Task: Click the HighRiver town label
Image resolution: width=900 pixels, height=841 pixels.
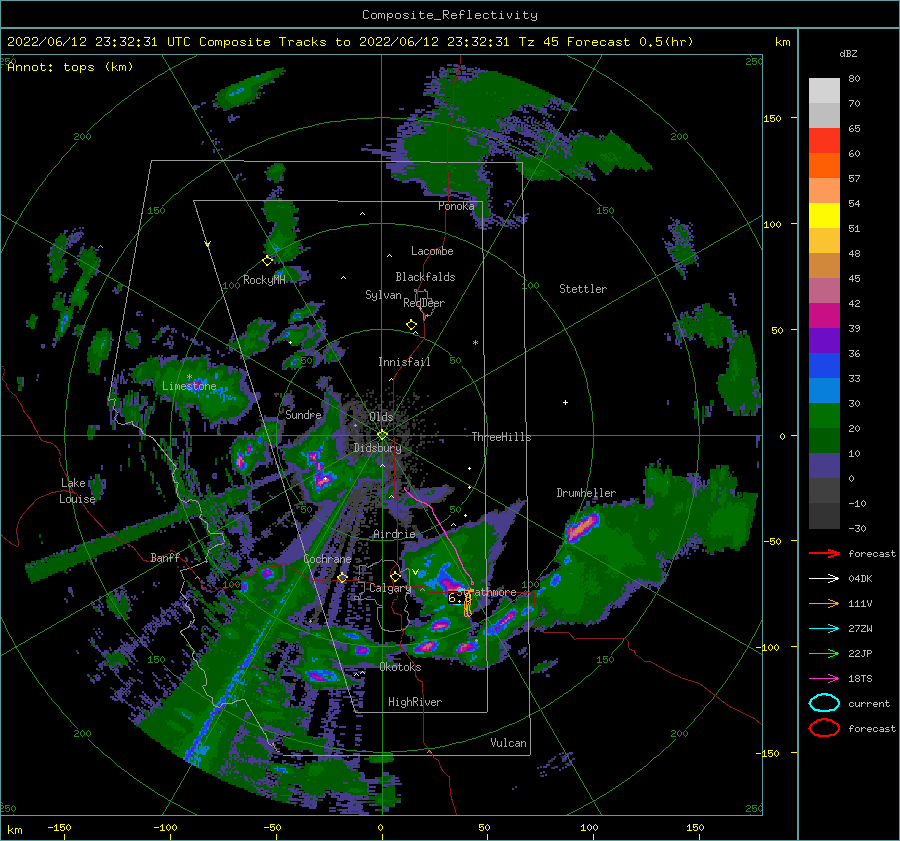Action: pyautogui.click(x=415, y=702)
